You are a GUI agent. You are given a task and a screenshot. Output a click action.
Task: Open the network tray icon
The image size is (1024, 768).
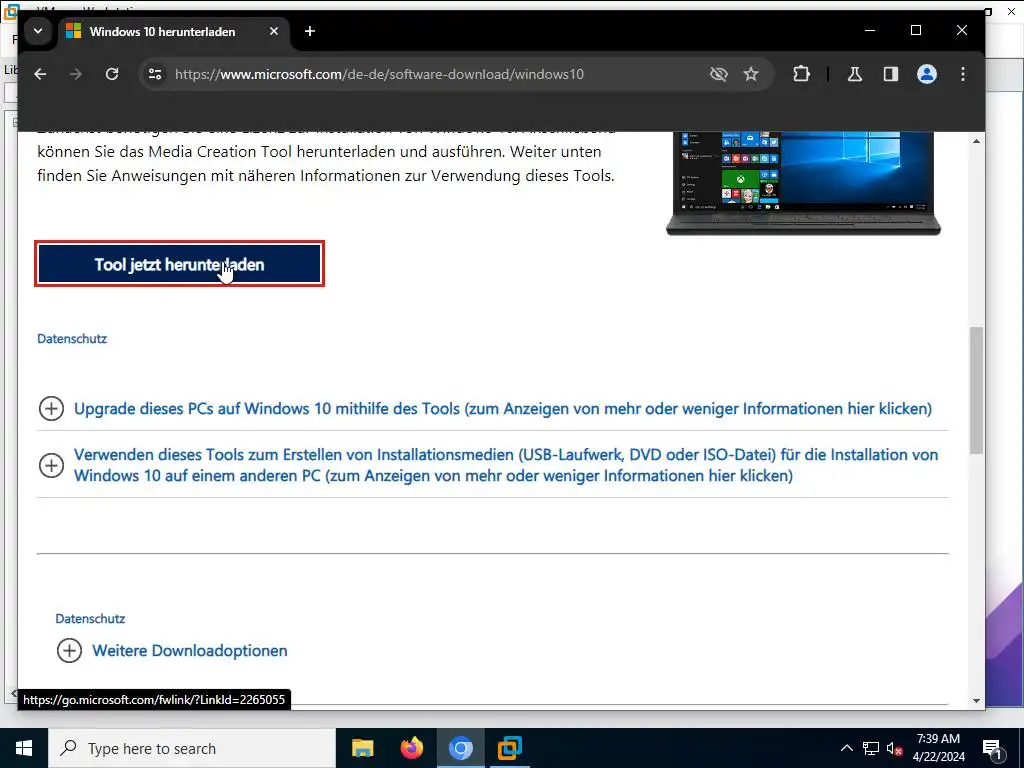[871, 748]
